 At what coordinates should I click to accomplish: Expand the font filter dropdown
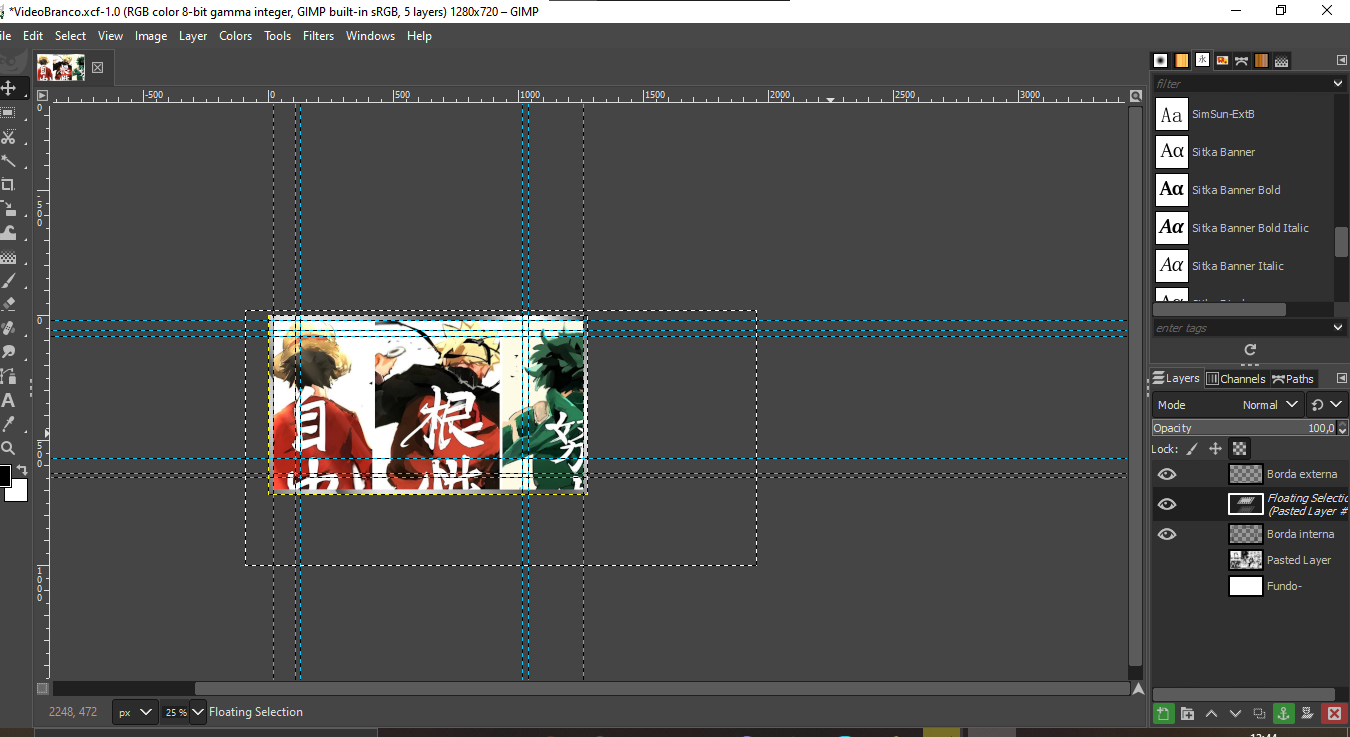[x=1338, y=84]
